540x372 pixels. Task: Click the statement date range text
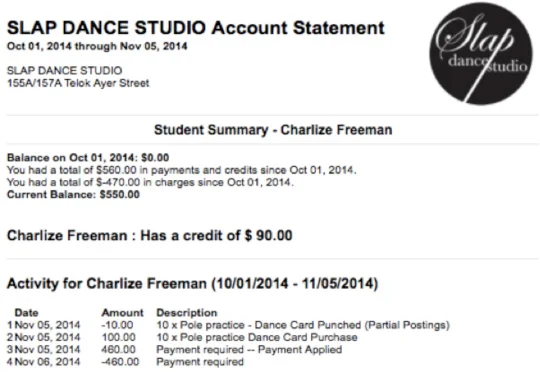point(97,46)
